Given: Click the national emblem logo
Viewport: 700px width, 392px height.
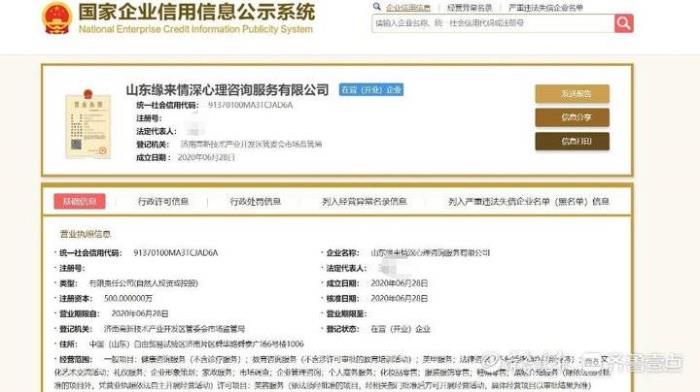Looking at the screenshot, I should click(x=57, y=19).
